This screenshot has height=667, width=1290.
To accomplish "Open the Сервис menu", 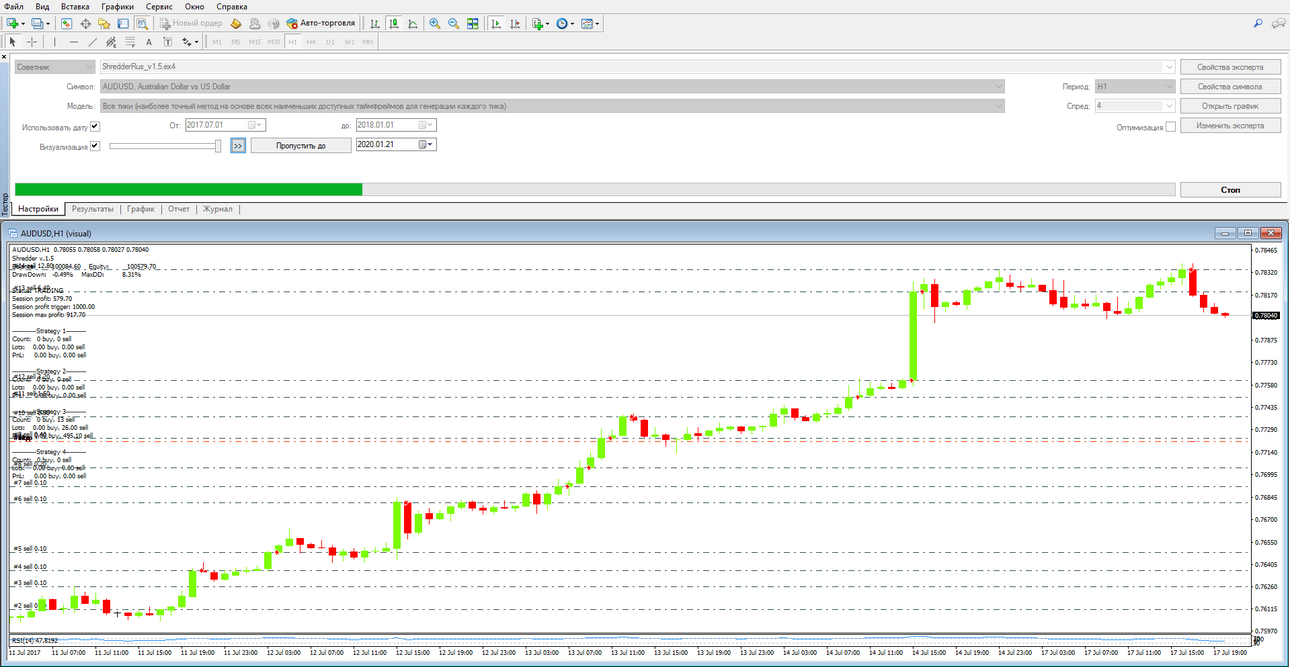I will click(x=158, y=6).
